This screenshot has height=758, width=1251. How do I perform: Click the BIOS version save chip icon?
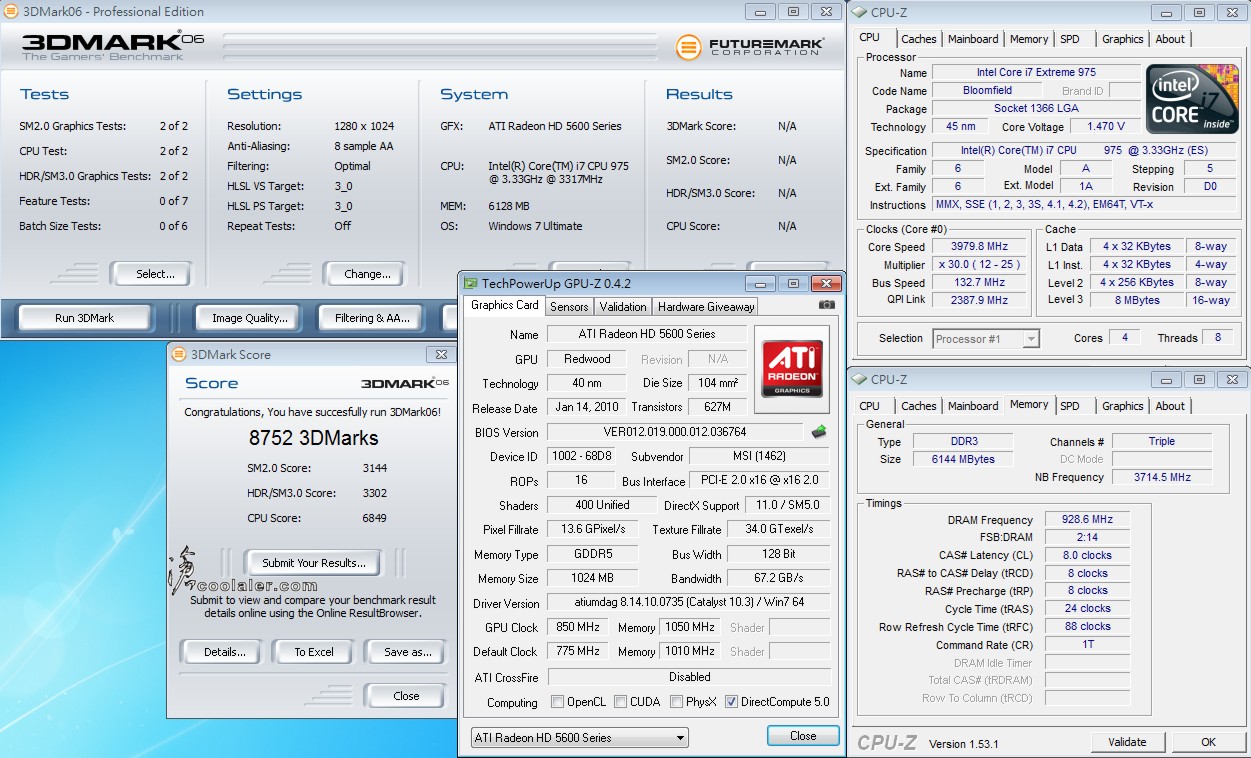[819, 432]
